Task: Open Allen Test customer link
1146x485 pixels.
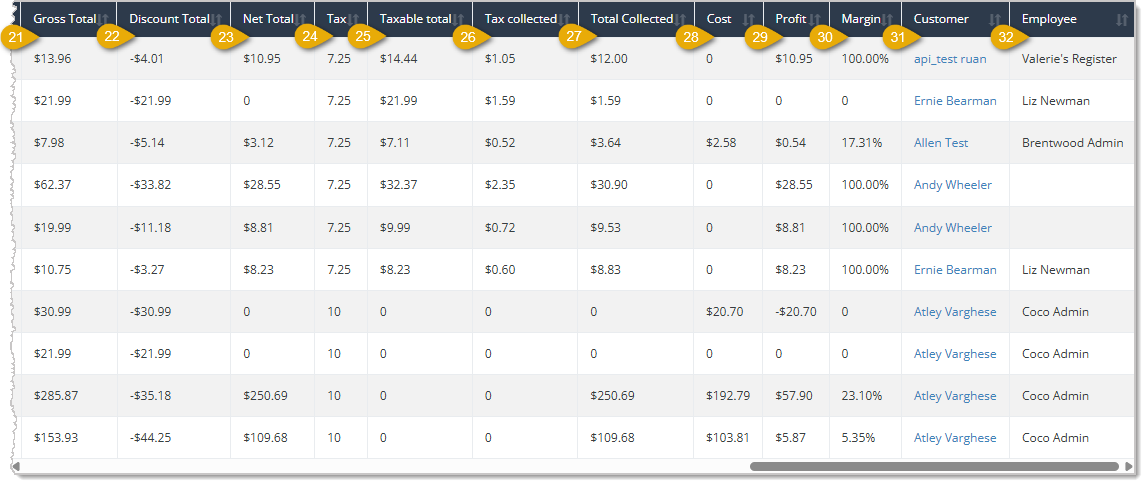Action: click(x=941, y=143)
